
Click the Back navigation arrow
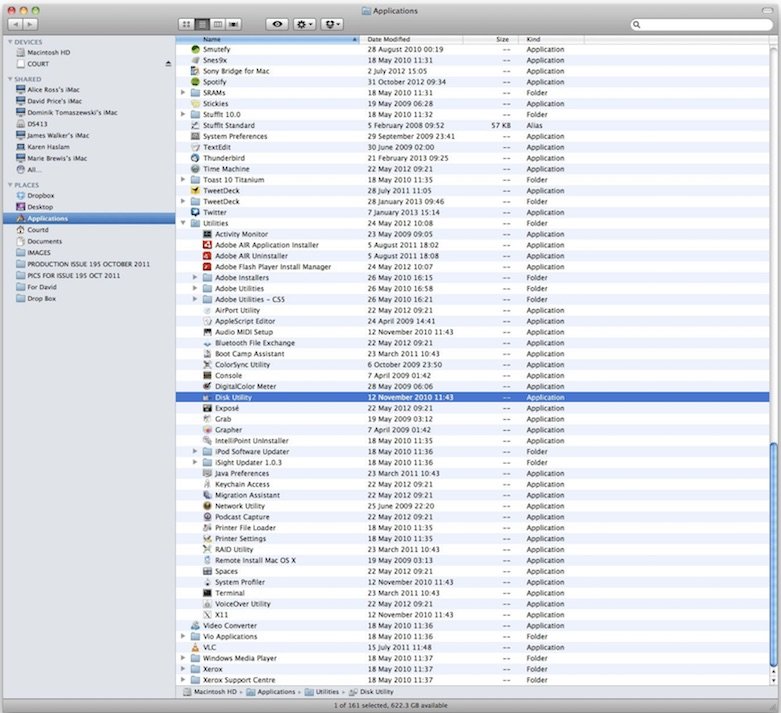15,24
